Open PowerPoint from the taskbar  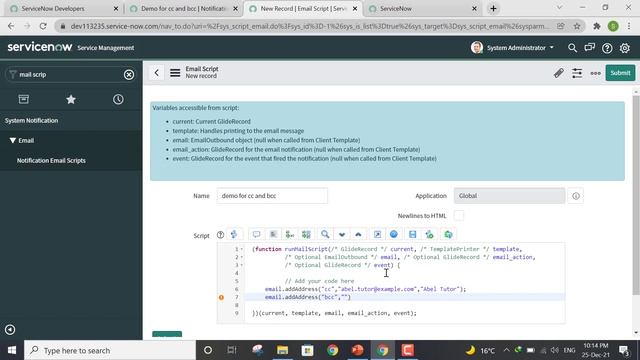tap(357, 350)
